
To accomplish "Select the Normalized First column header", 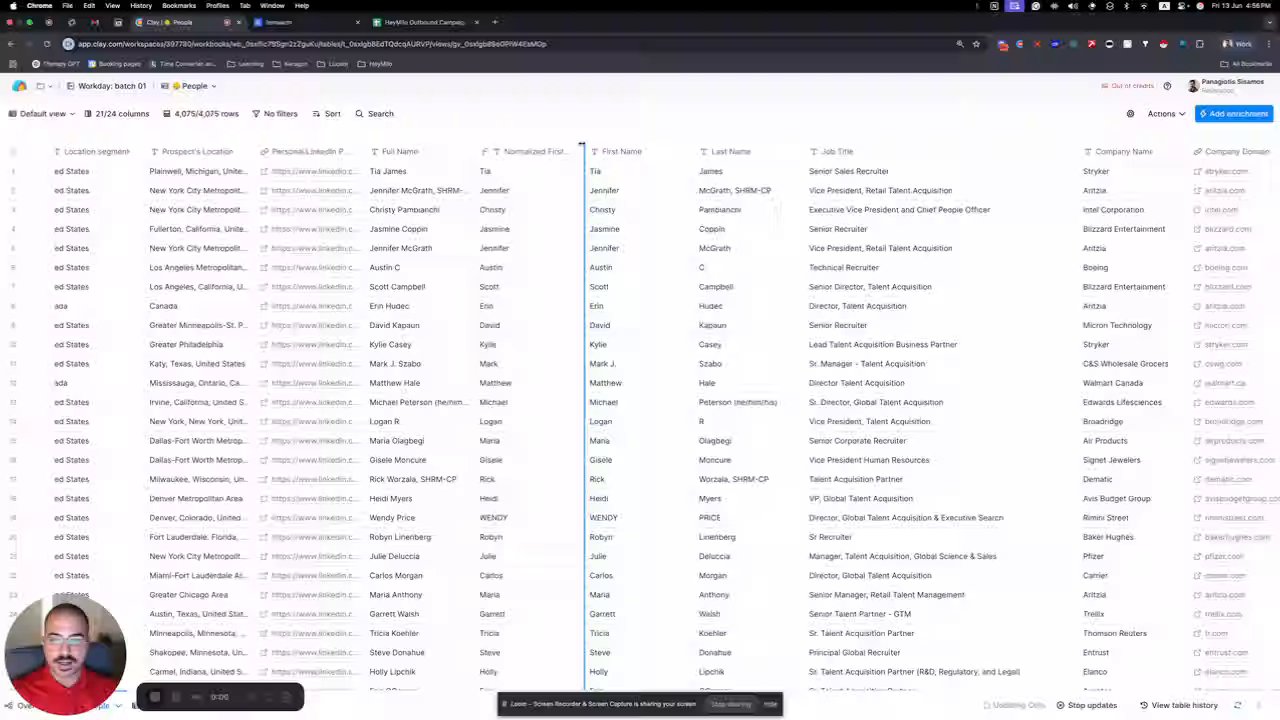I will [523, 152].
